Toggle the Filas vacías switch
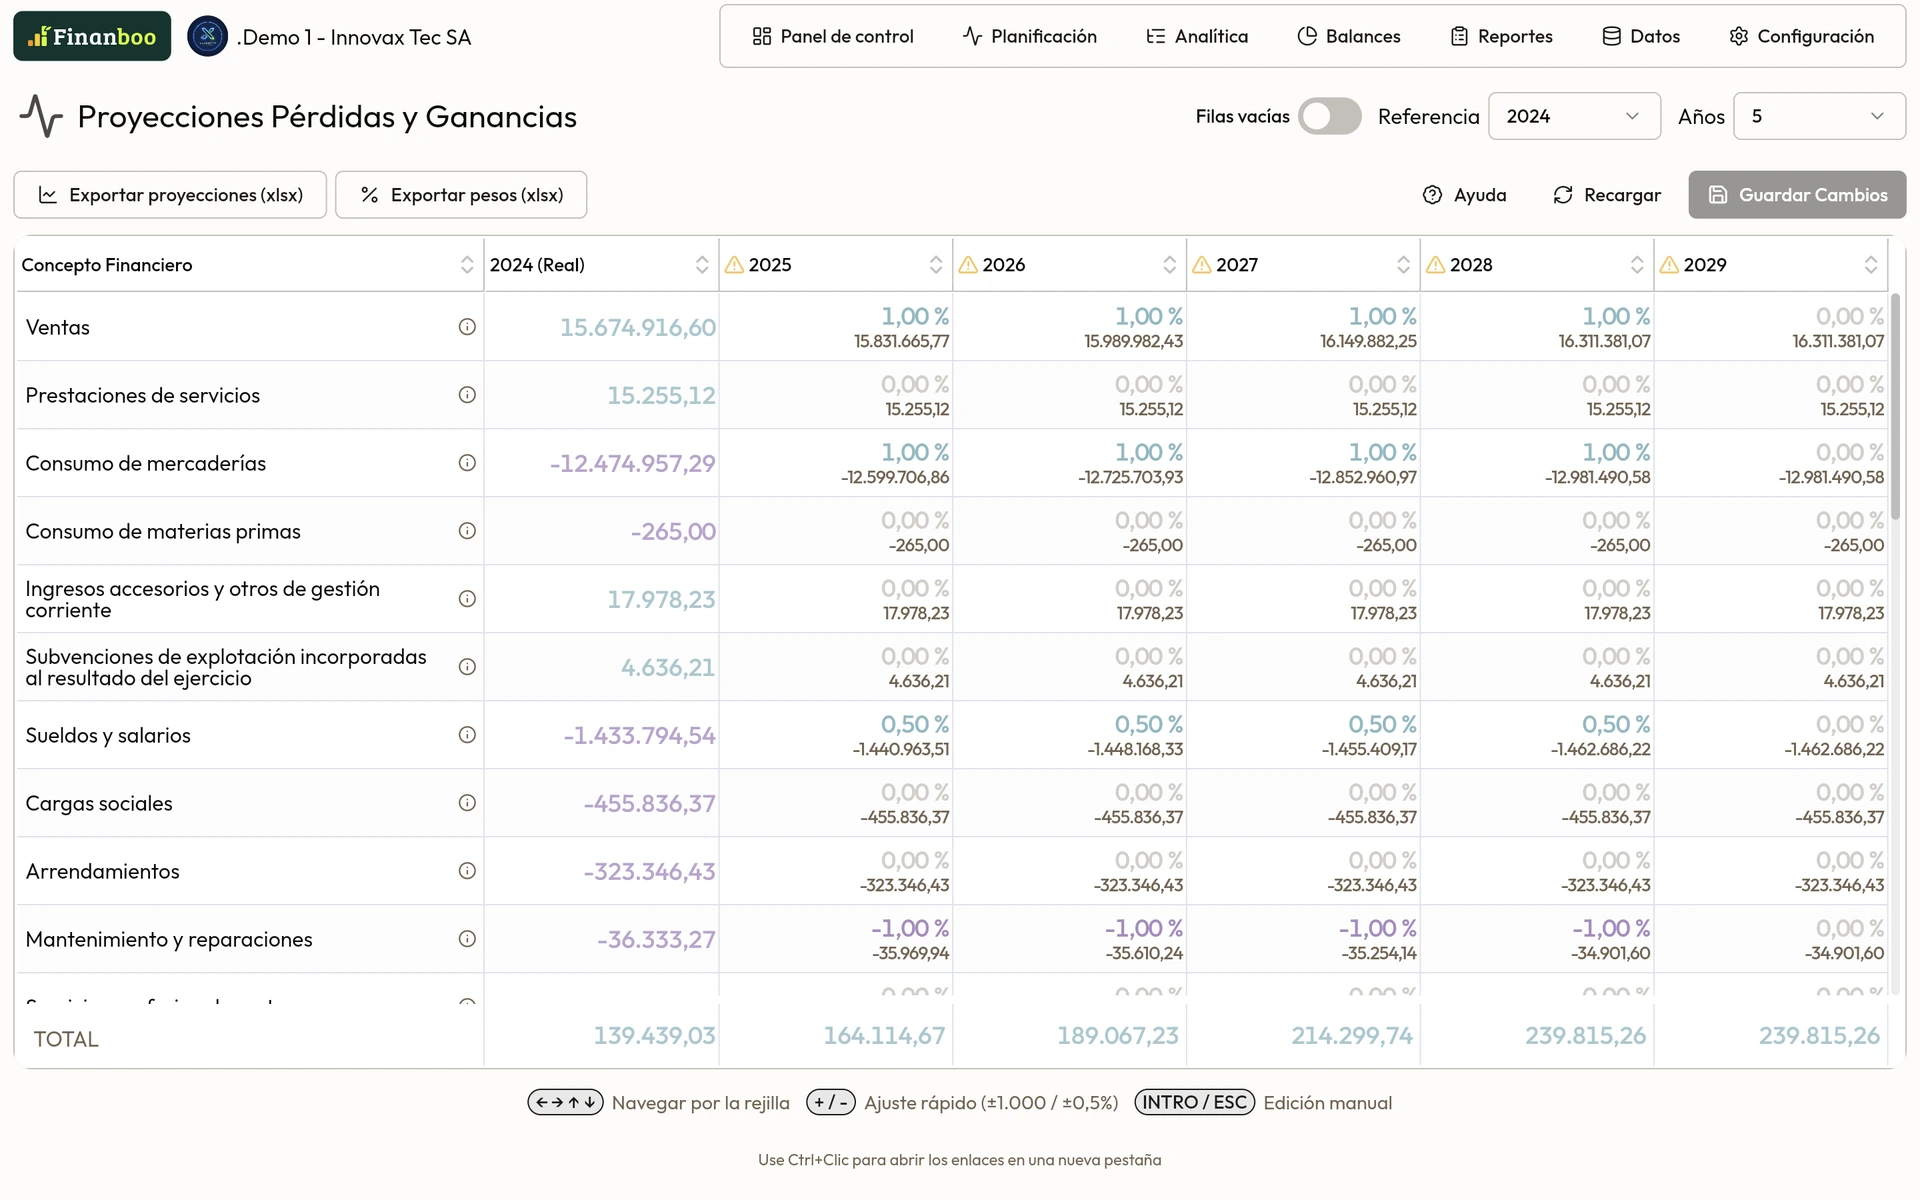1920x1200 pixels. (1329, 116)
